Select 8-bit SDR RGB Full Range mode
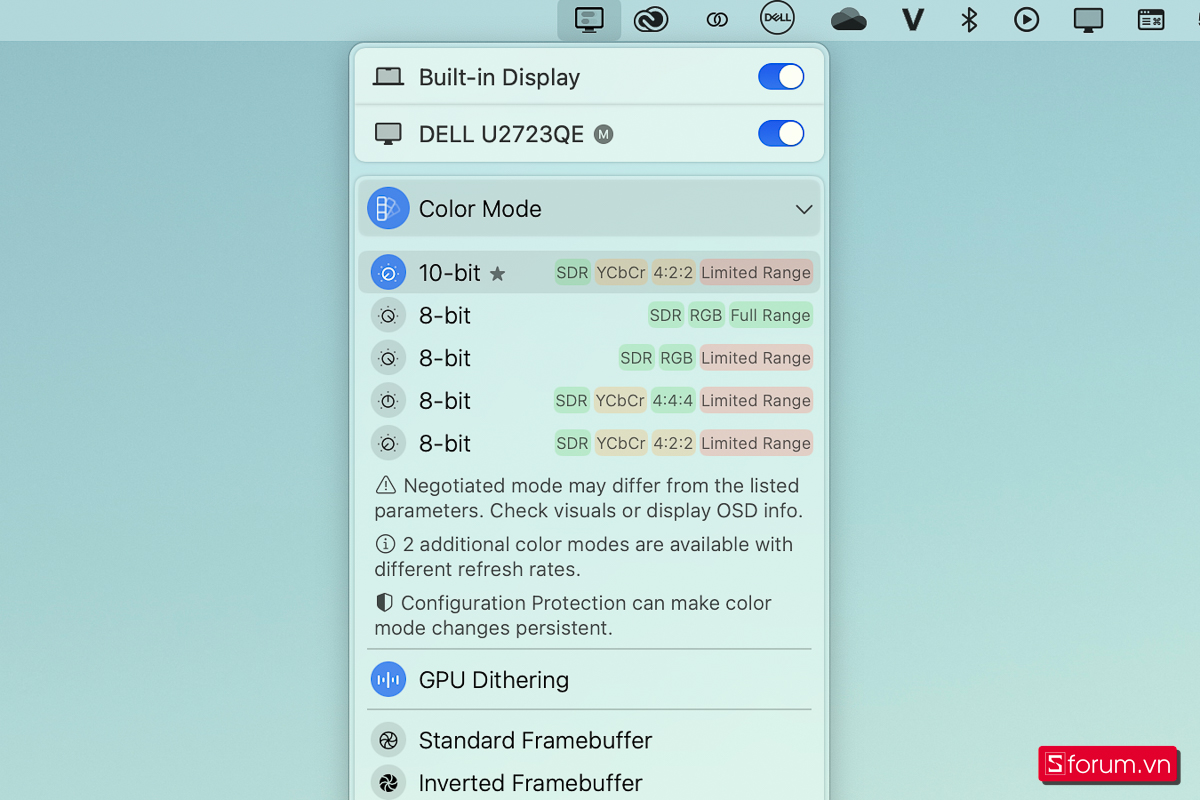1200x800 pixels. click(589, 315)
